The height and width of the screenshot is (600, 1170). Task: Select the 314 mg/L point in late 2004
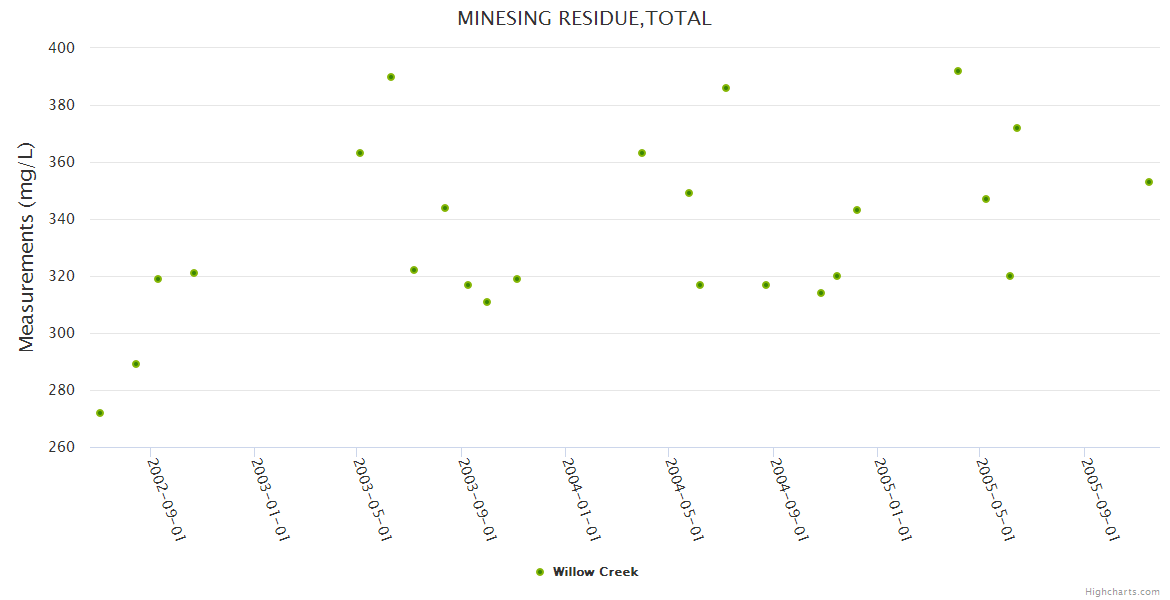click(x=821, y=293)
